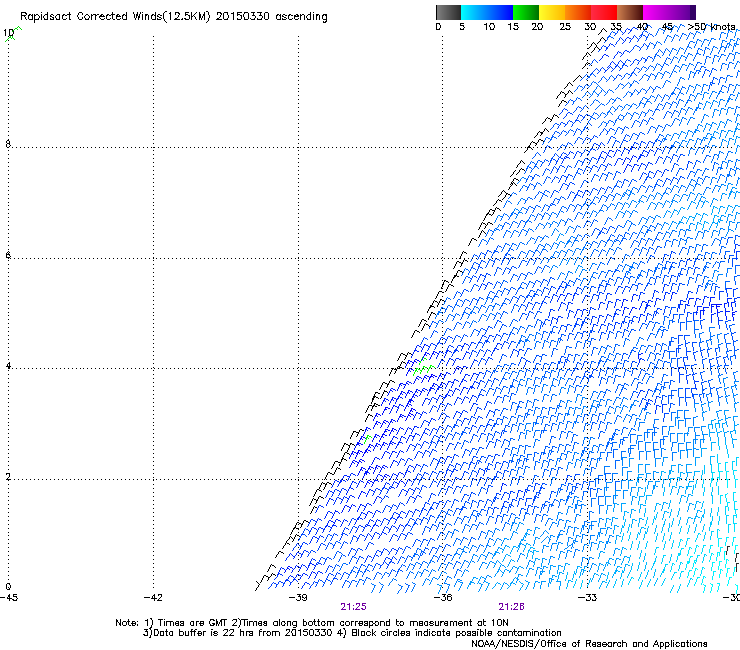
Task: Click the title text 'Rapidscat Corrected Winds(12.5KM)'
Action: (x=115, y=17)
